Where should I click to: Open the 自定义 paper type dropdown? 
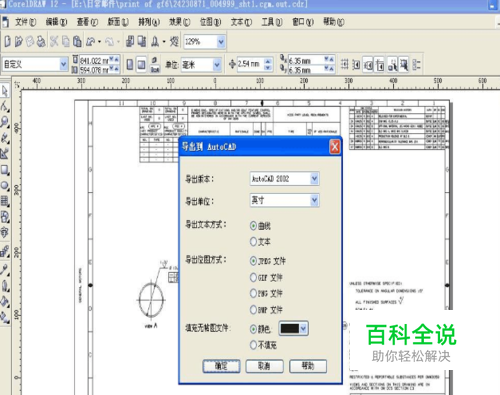(64, 64)
